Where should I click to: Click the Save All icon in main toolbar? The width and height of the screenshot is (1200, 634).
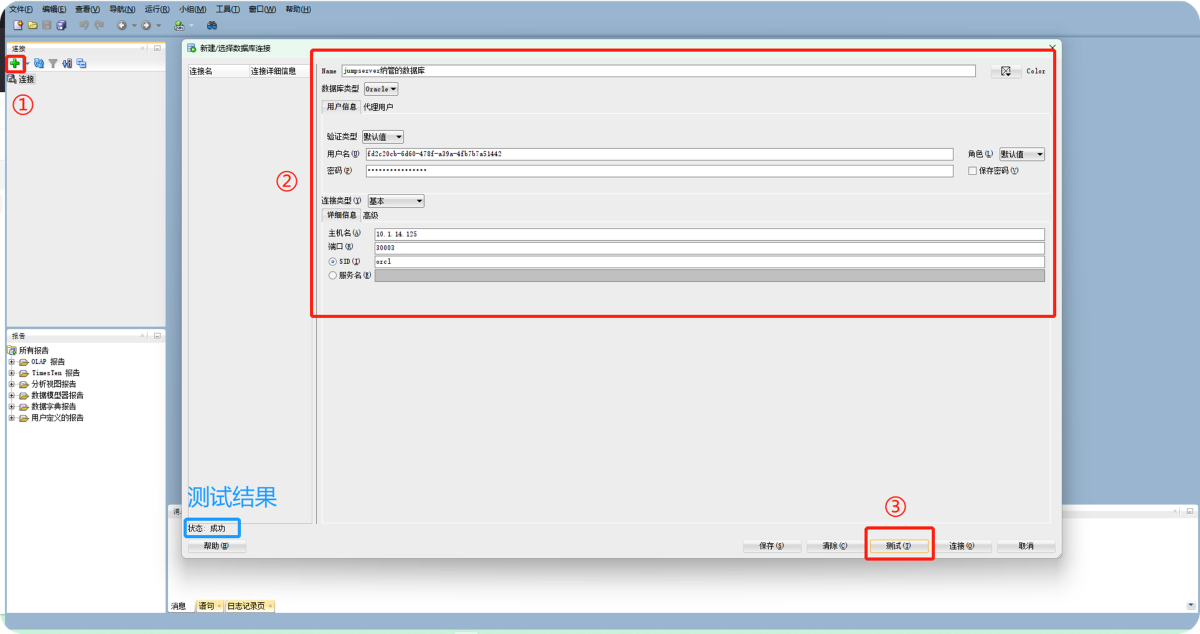61,25
